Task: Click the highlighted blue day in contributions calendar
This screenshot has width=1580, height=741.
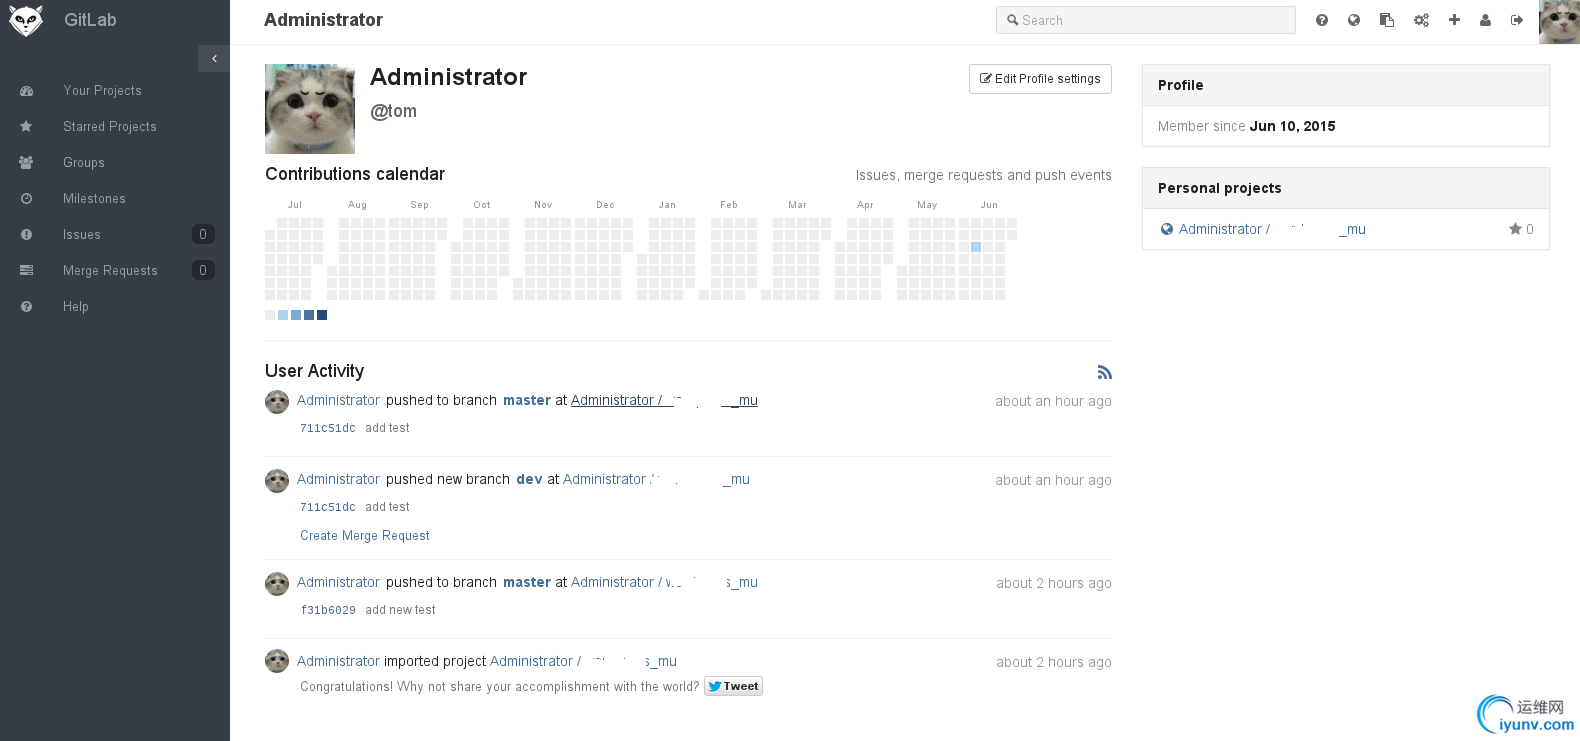Action: [x=976, y=247]
